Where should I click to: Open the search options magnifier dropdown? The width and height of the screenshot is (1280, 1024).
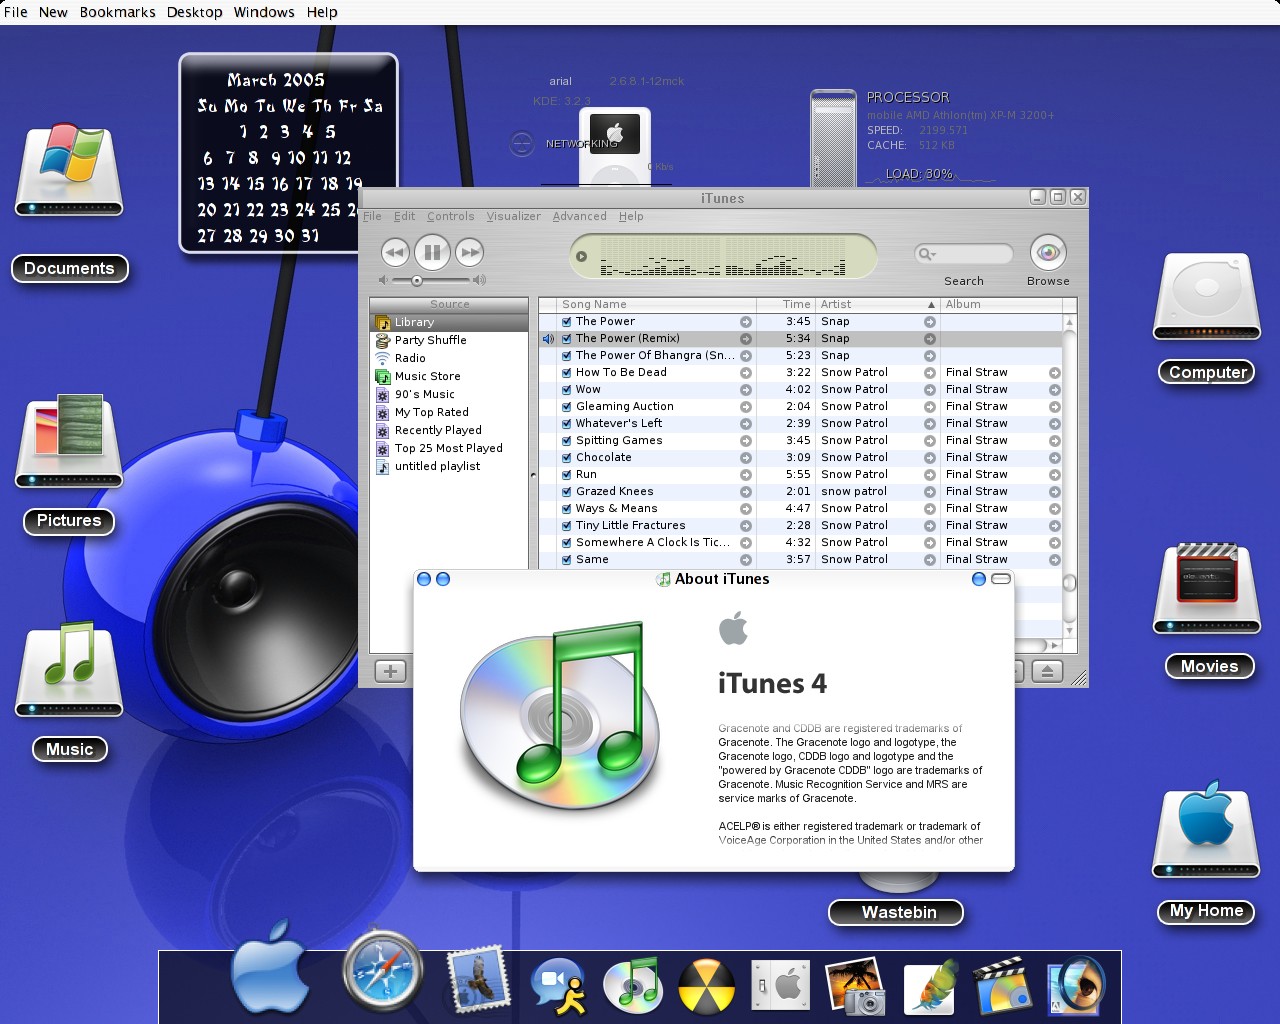tap(927, 254)
